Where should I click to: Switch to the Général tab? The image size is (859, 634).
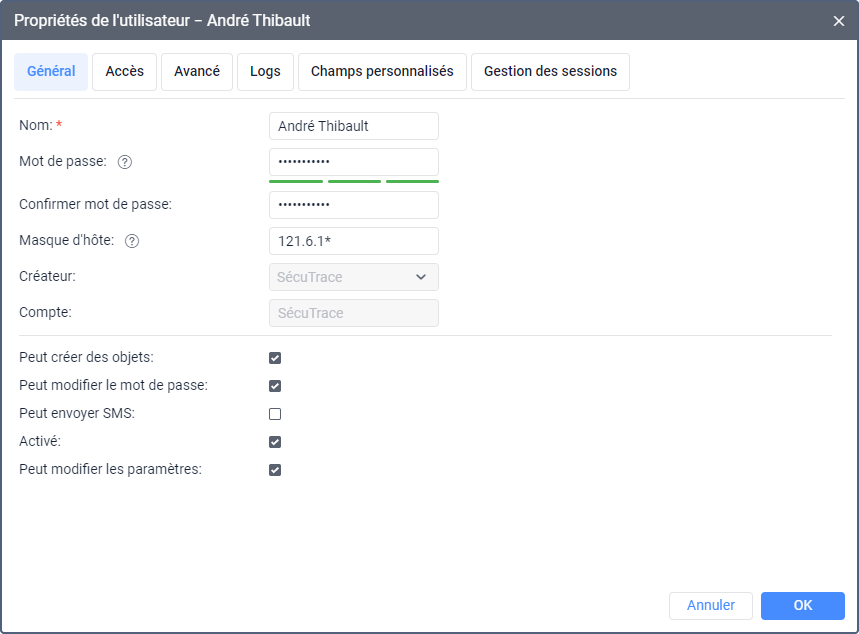coord(51,71)
